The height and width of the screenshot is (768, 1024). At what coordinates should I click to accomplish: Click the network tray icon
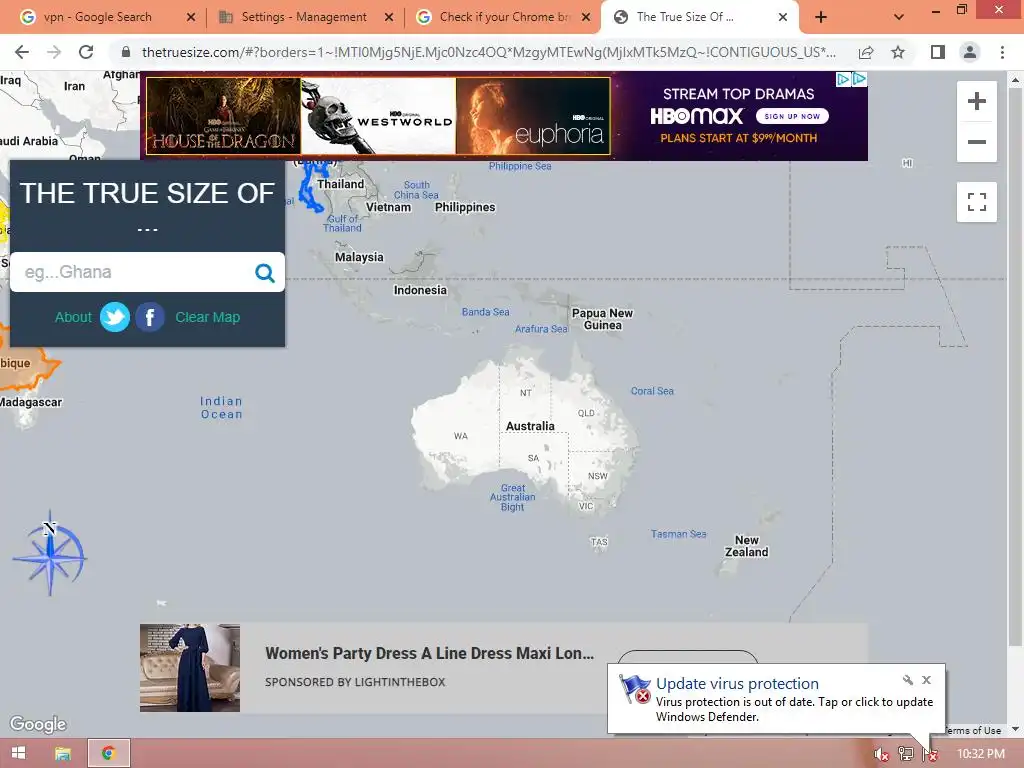point(906,754)
